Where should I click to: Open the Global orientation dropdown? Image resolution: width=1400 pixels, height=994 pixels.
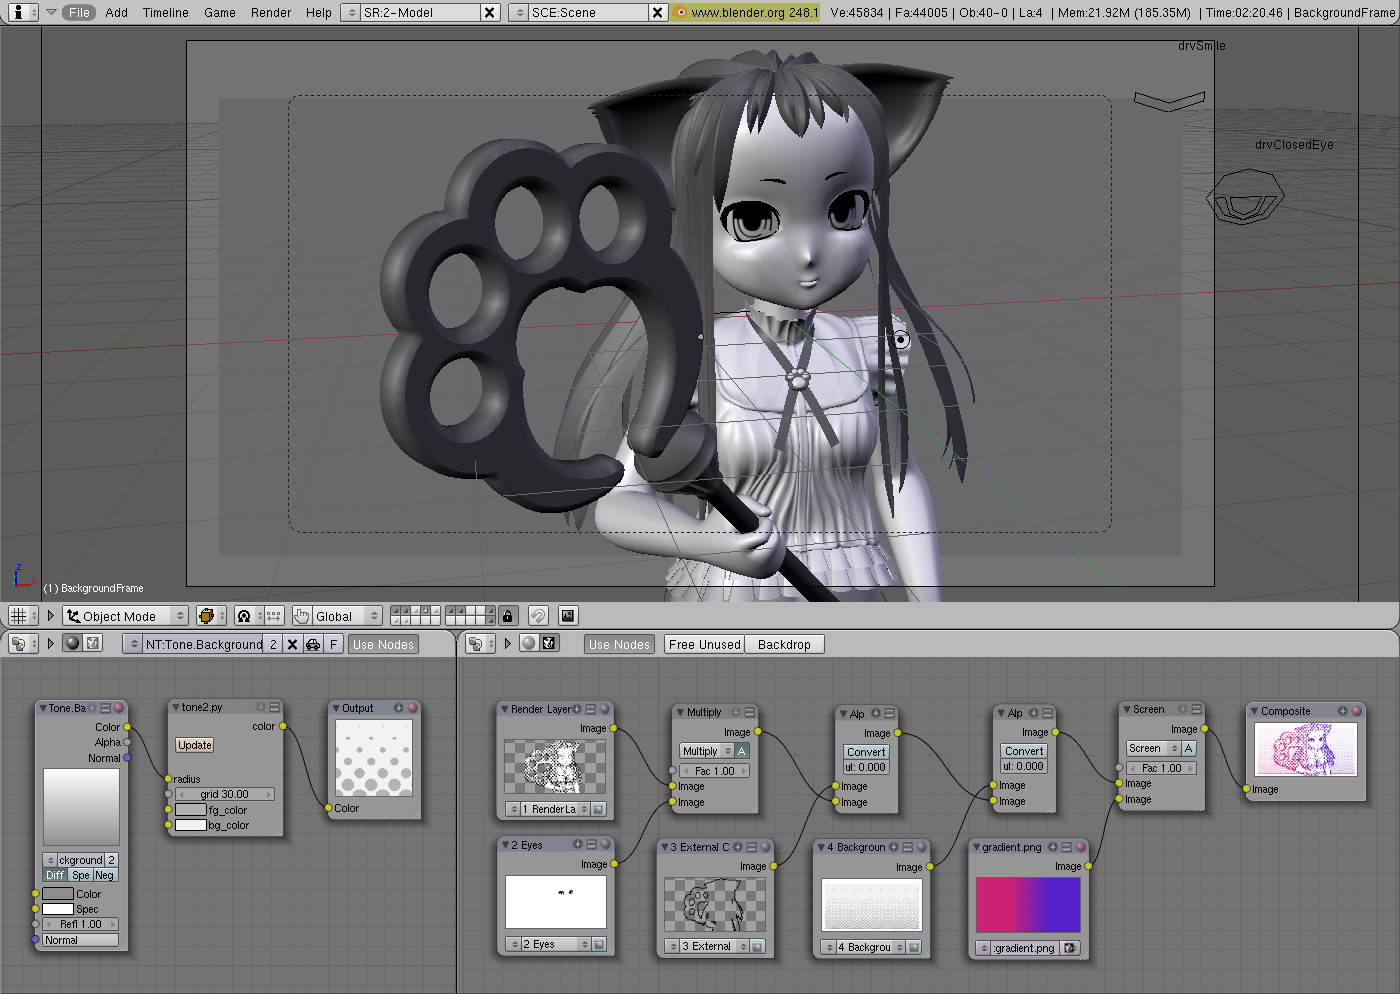[x=346, y=616]
